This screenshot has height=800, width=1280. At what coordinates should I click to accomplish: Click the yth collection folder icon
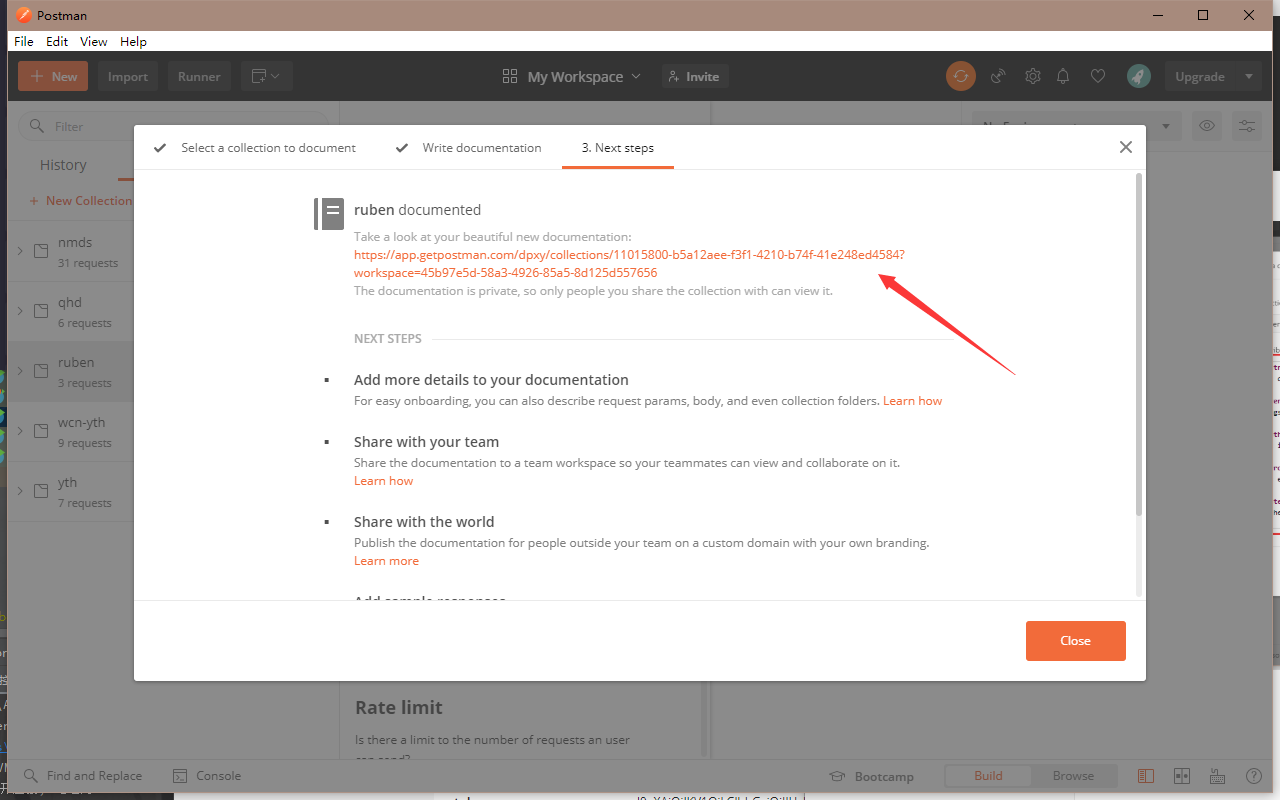(41, 491)
